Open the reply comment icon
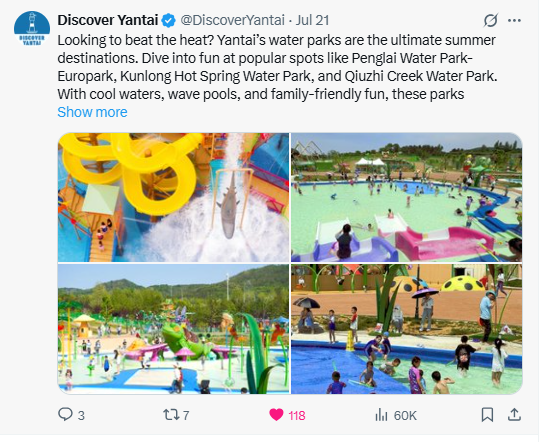Screen dimensions: 542x442 (x=65, y=414)
